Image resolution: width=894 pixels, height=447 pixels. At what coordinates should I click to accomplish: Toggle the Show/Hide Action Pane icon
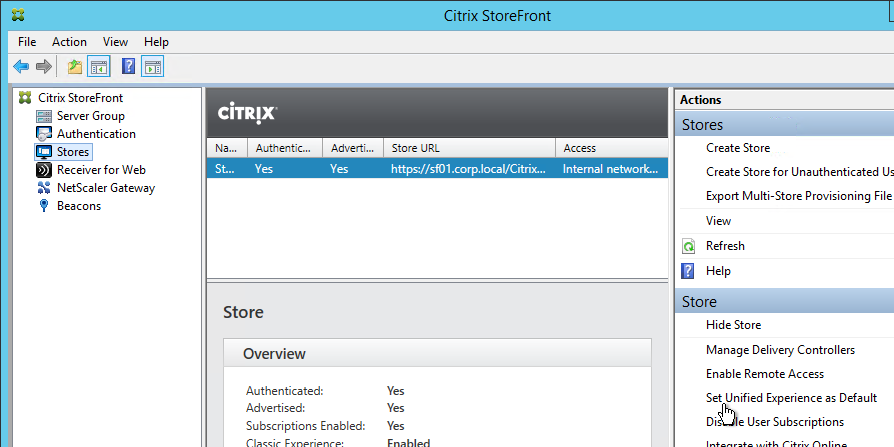tap(153, 67)
